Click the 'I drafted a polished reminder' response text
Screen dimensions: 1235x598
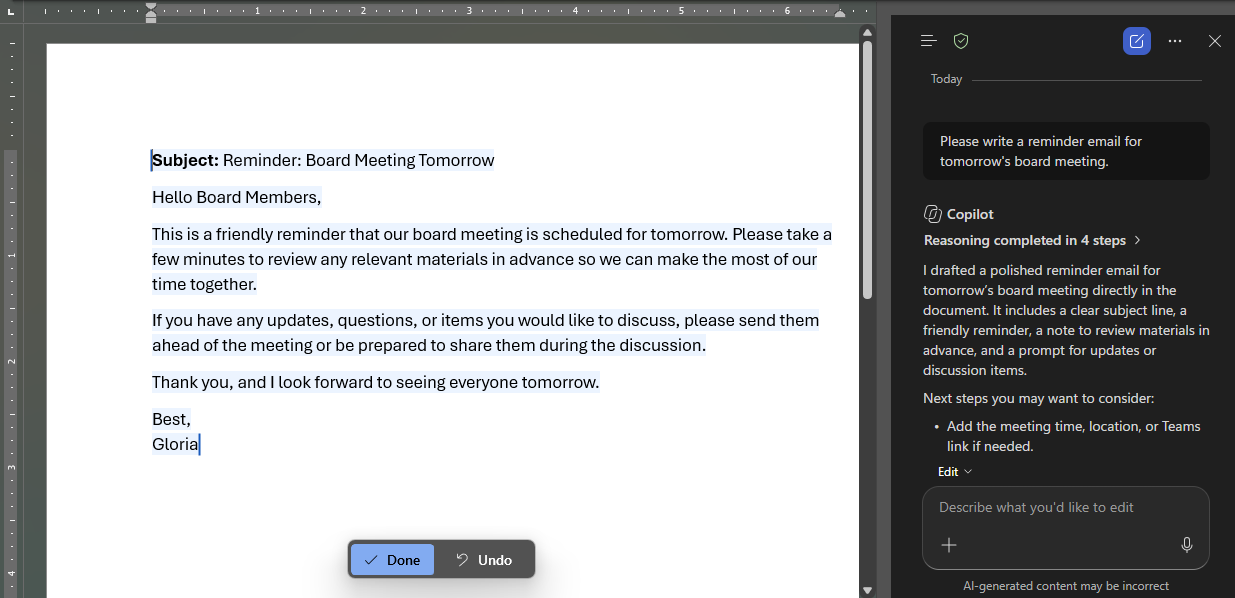click(x=1066, y=320)
